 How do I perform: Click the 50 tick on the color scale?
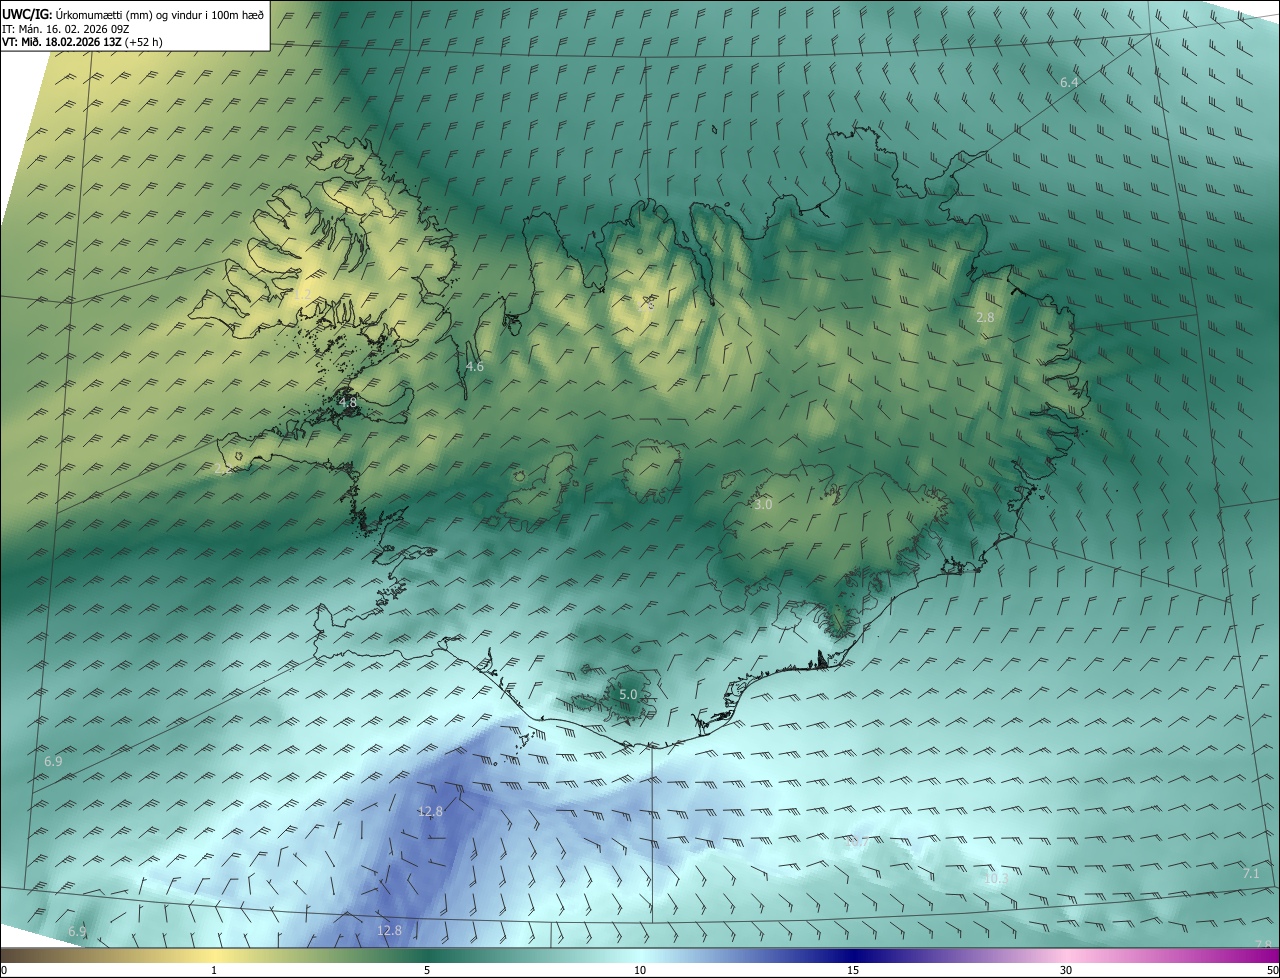click(x=1272, y=970)
